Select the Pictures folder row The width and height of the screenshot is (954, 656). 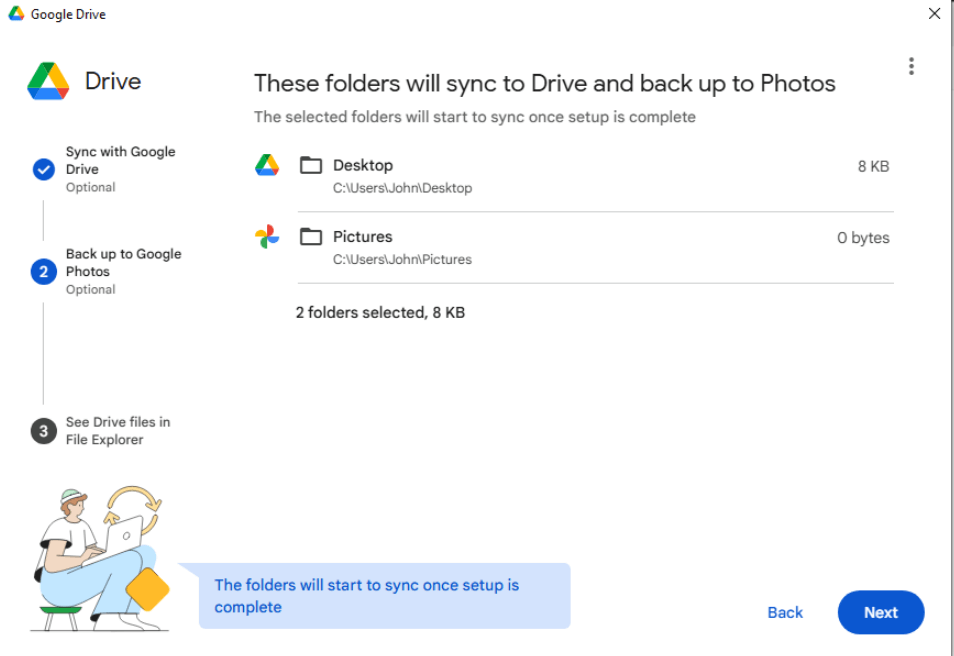click(590, 247)
